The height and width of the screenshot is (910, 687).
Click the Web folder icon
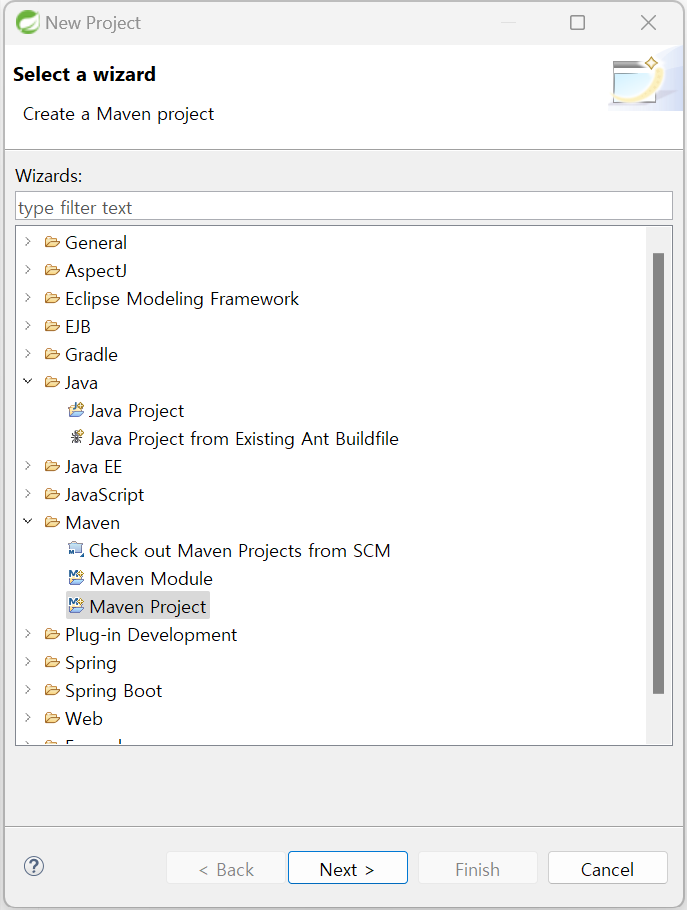click(52, 718)
